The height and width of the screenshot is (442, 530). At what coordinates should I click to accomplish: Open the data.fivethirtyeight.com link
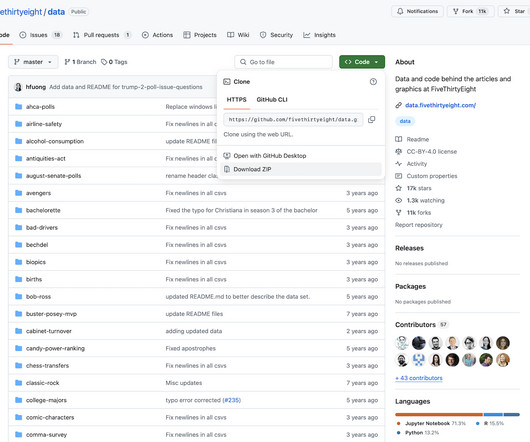[440, 105]
